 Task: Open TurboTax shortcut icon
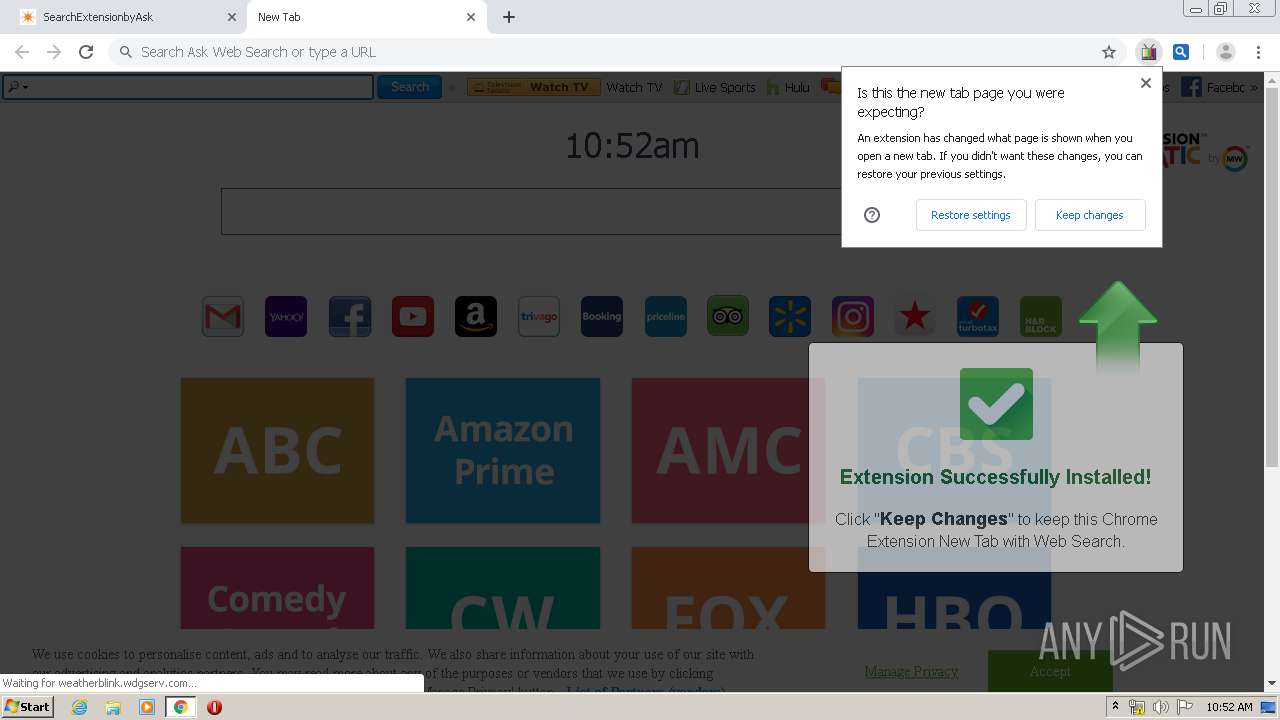(x=978, y=317)
